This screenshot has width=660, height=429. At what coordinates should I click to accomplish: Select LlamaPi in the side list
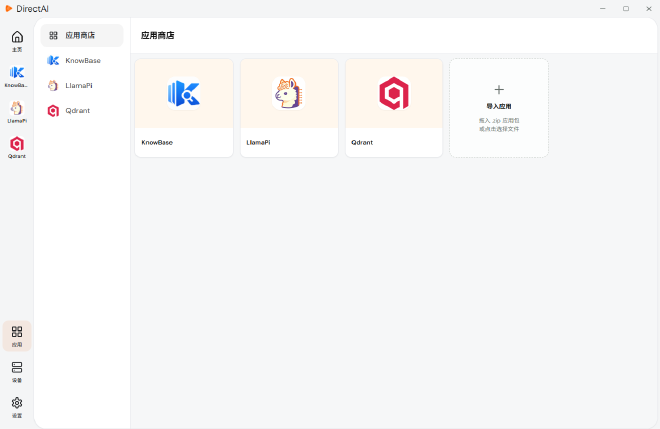[x=82, y=85]
